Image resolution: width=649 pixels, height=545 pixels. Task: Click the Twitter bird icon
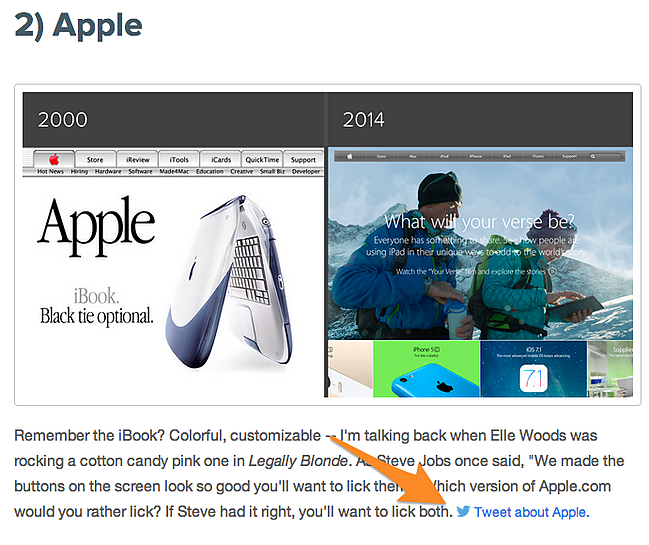click(463, 511)
